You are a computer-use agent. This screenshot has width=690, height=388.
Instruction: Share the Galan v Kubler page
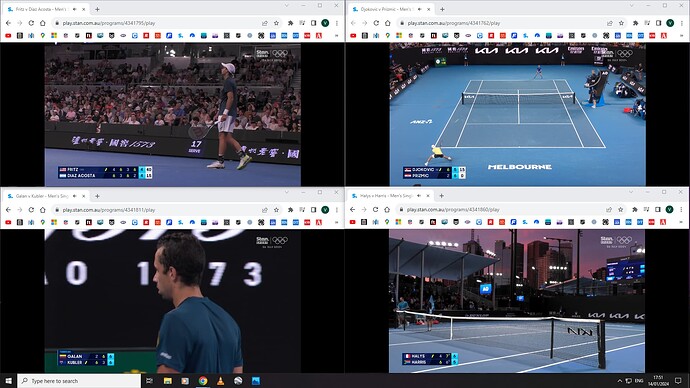click(264, 210)
